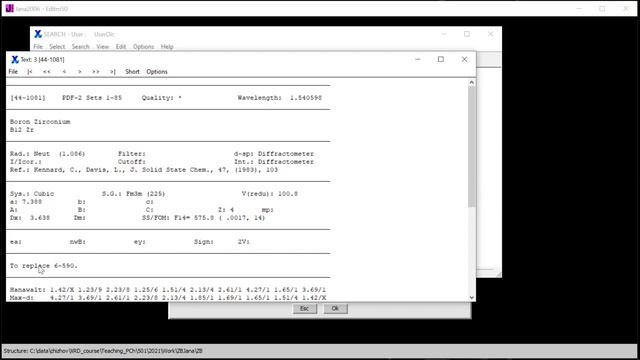The width and height of the screenshot is (640, 360).
Task: Skip forward several entries with >> button
Action: (96, 71)
